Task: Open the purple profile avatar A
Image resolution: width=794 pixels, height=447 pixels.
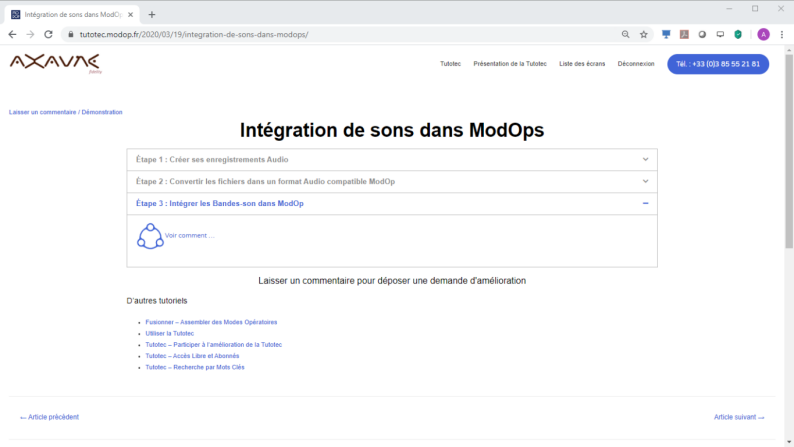Action: 763,34
